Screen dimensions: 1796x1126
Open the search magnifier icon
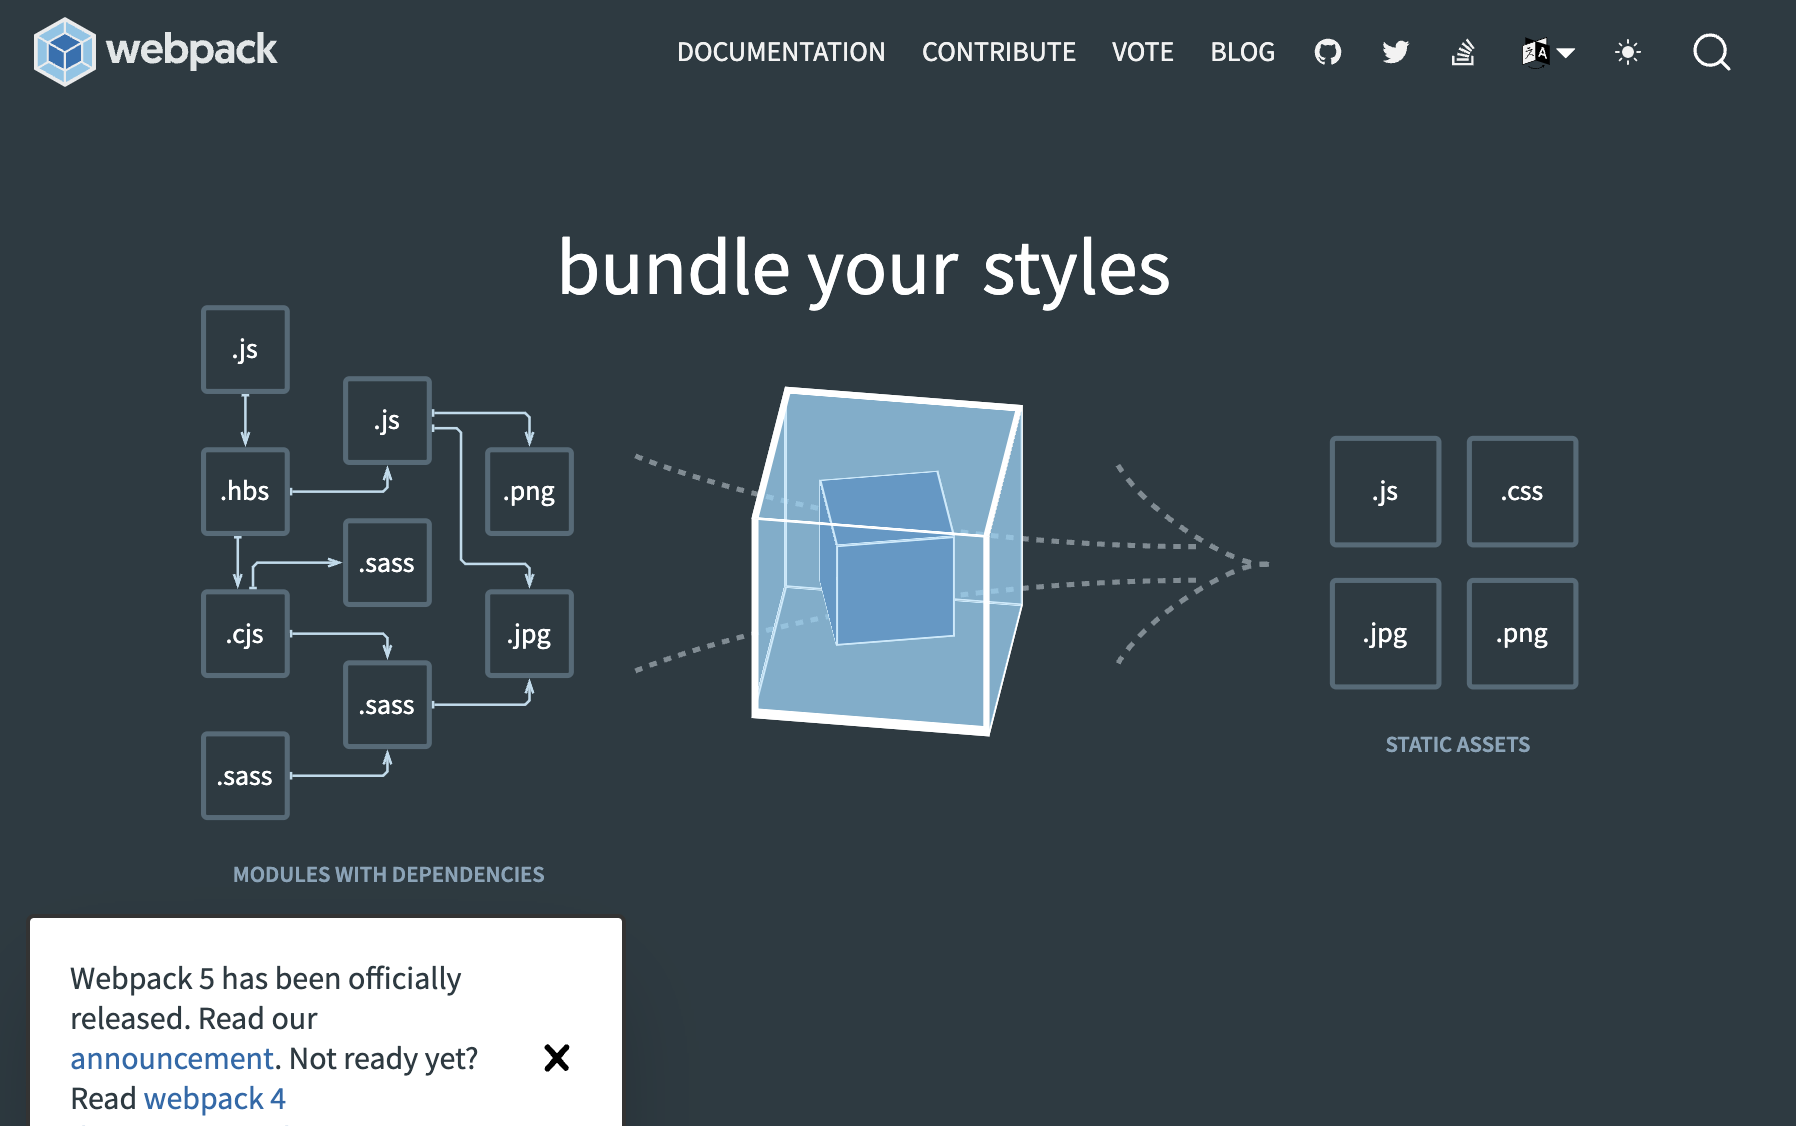click(1711, 52)
